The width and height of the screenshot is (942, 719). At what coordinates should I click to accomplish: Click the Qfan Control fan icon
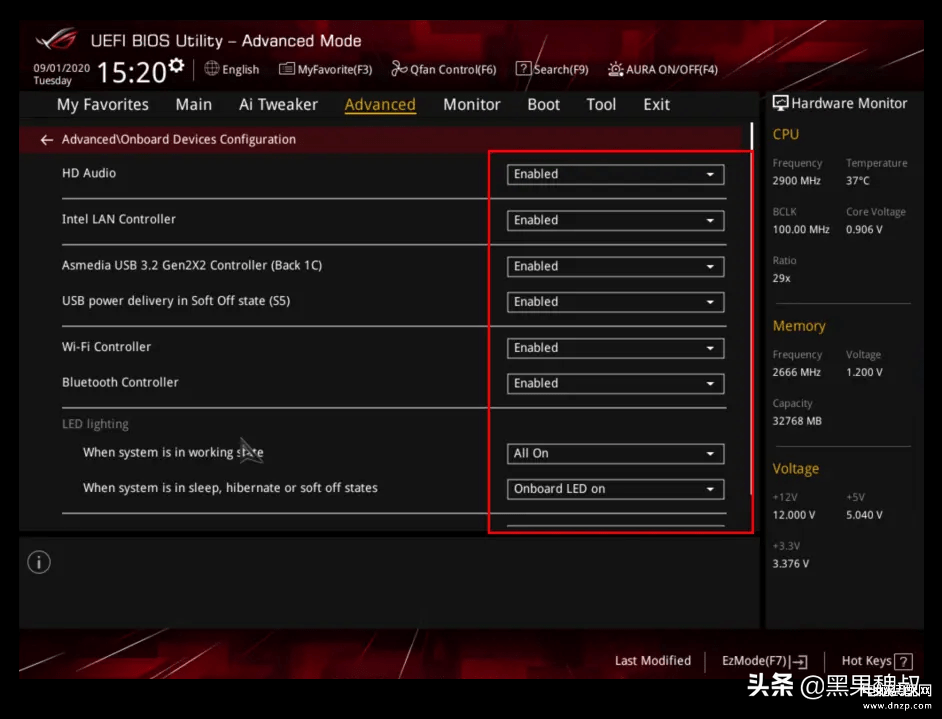click(x=399, y=69)
